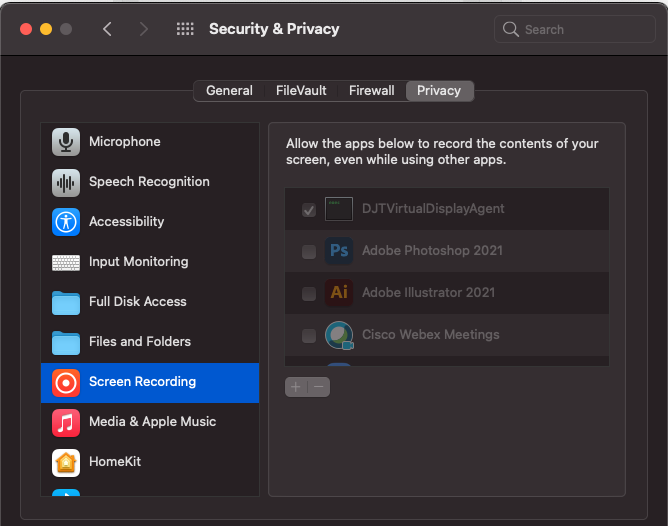Enable Adobe Photoshop 2021 checkbox

(x=309, y=252)
